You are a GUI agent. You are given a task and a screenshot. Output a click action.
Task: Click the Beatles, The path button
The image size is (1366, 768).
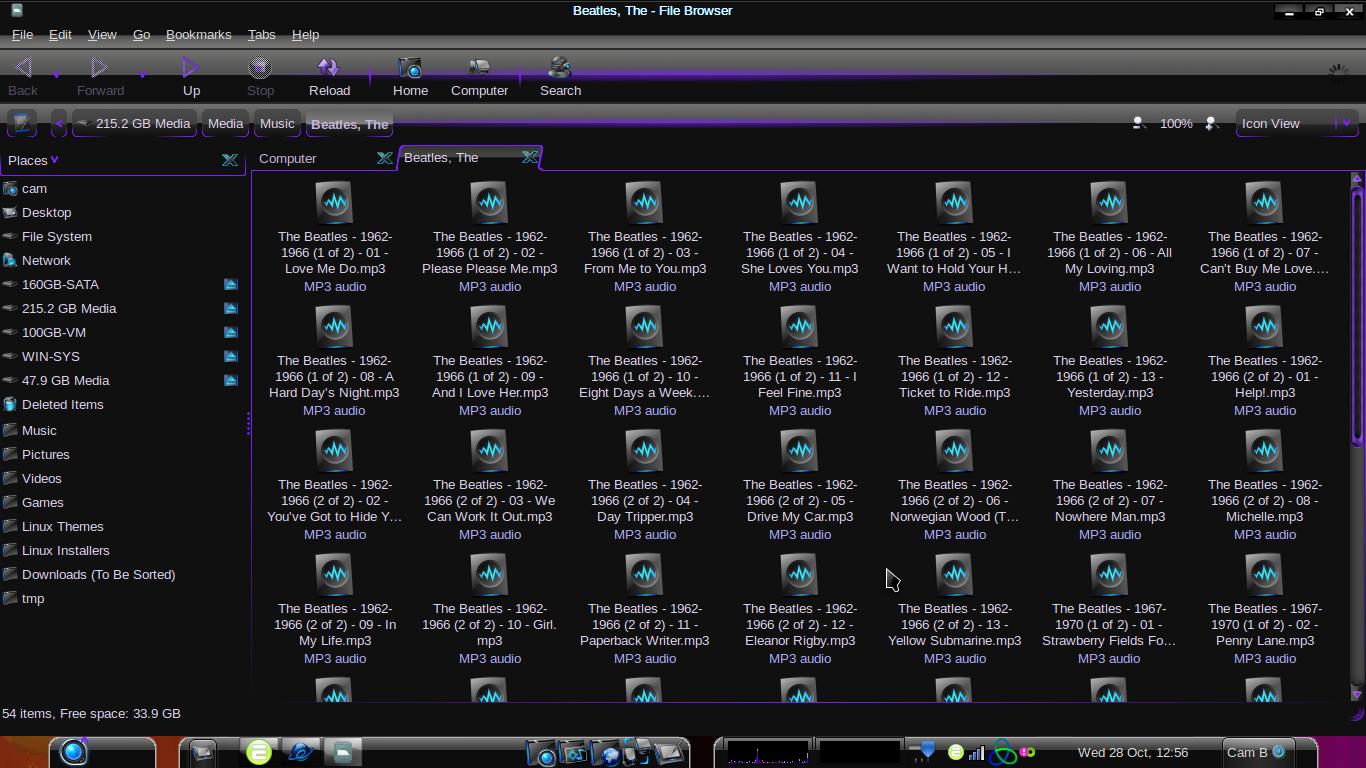[x=349, y=124]
